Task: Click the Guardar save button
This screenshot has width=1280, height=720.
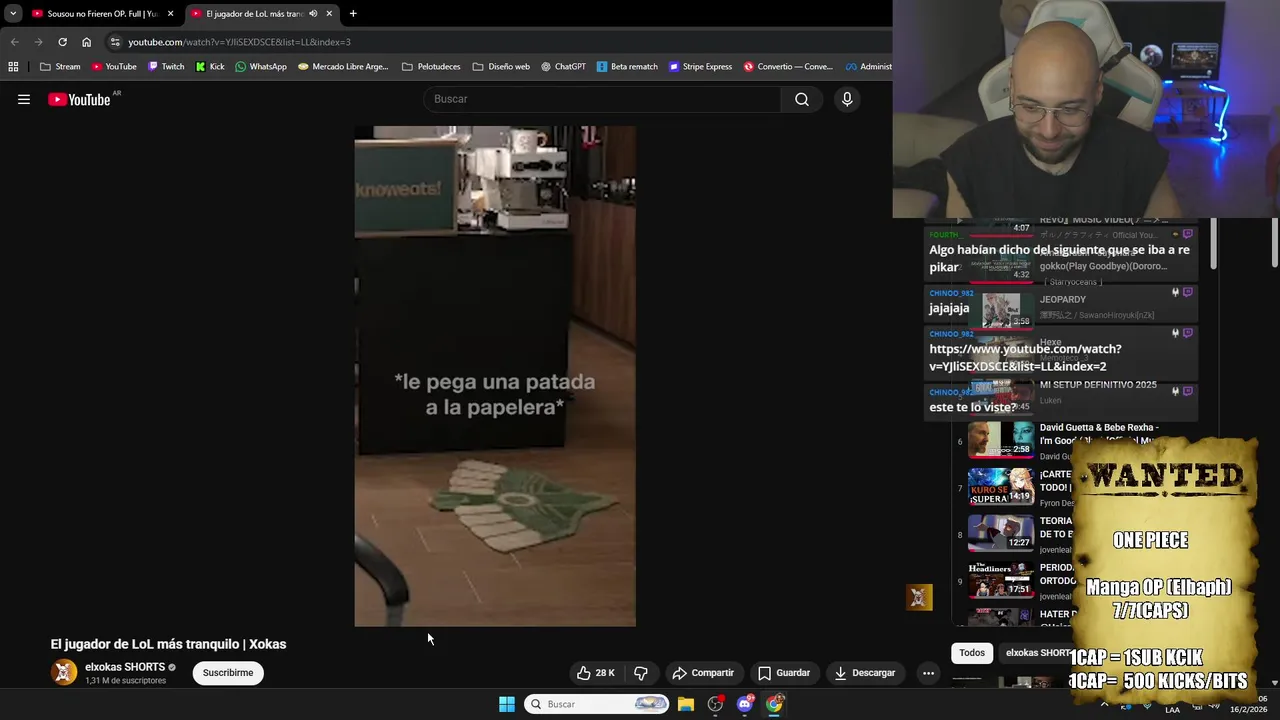Action: pos(784,673)
